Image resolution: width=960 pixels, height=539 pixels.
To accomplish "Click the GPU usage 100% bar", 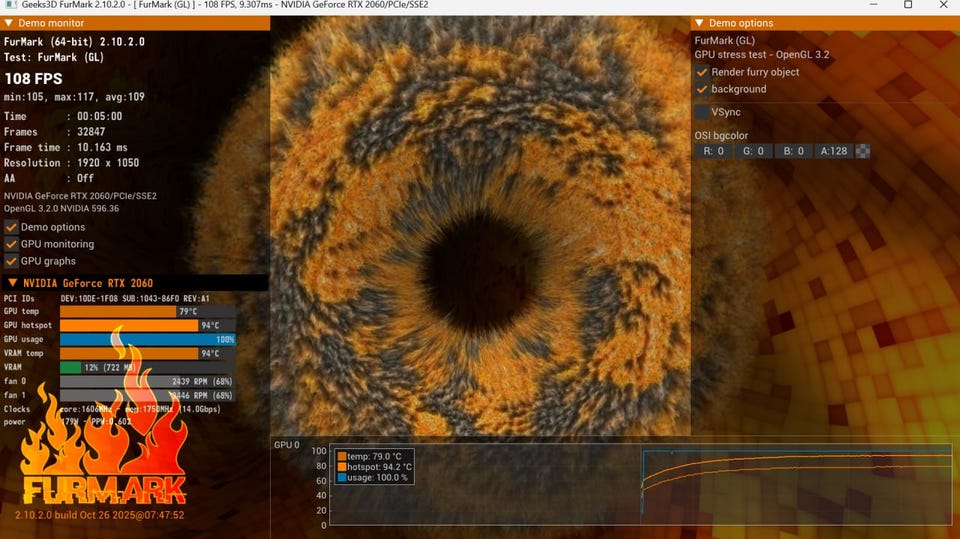I will [148, 339].
